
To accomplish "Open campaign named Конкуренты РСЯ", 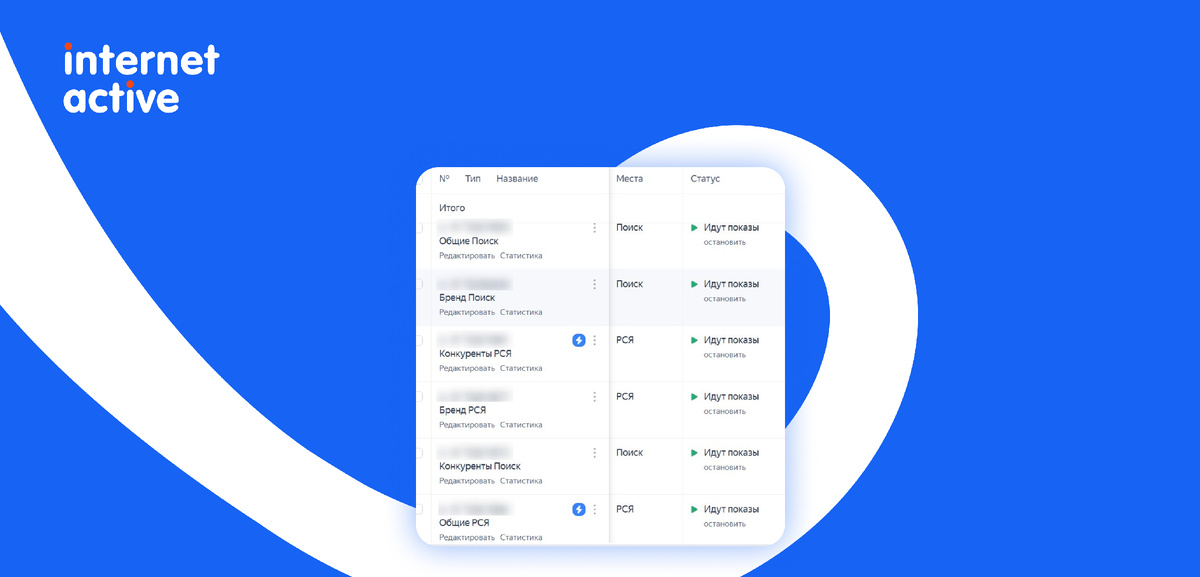I will point(476,354).
